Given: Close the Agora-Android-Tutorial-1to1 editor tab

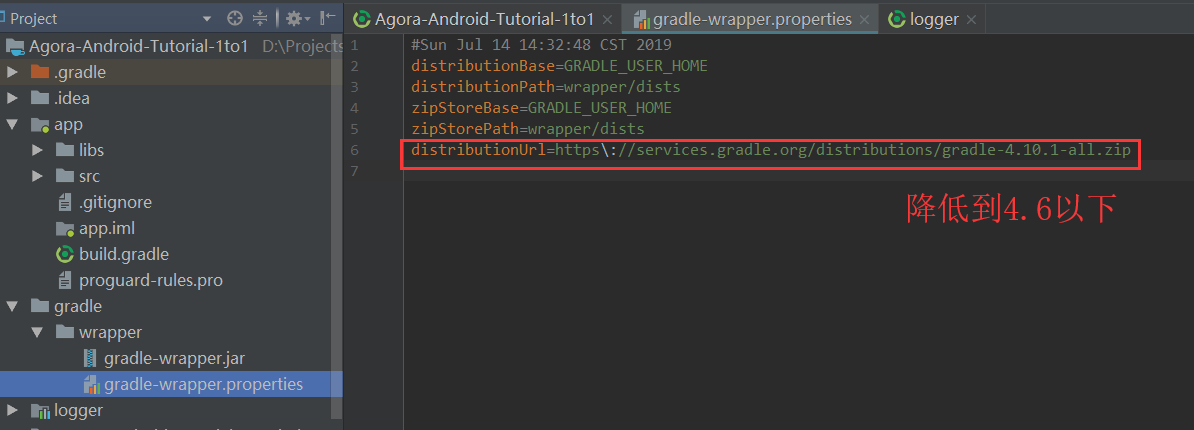Looking at the screenshot, I should (607, 20).
